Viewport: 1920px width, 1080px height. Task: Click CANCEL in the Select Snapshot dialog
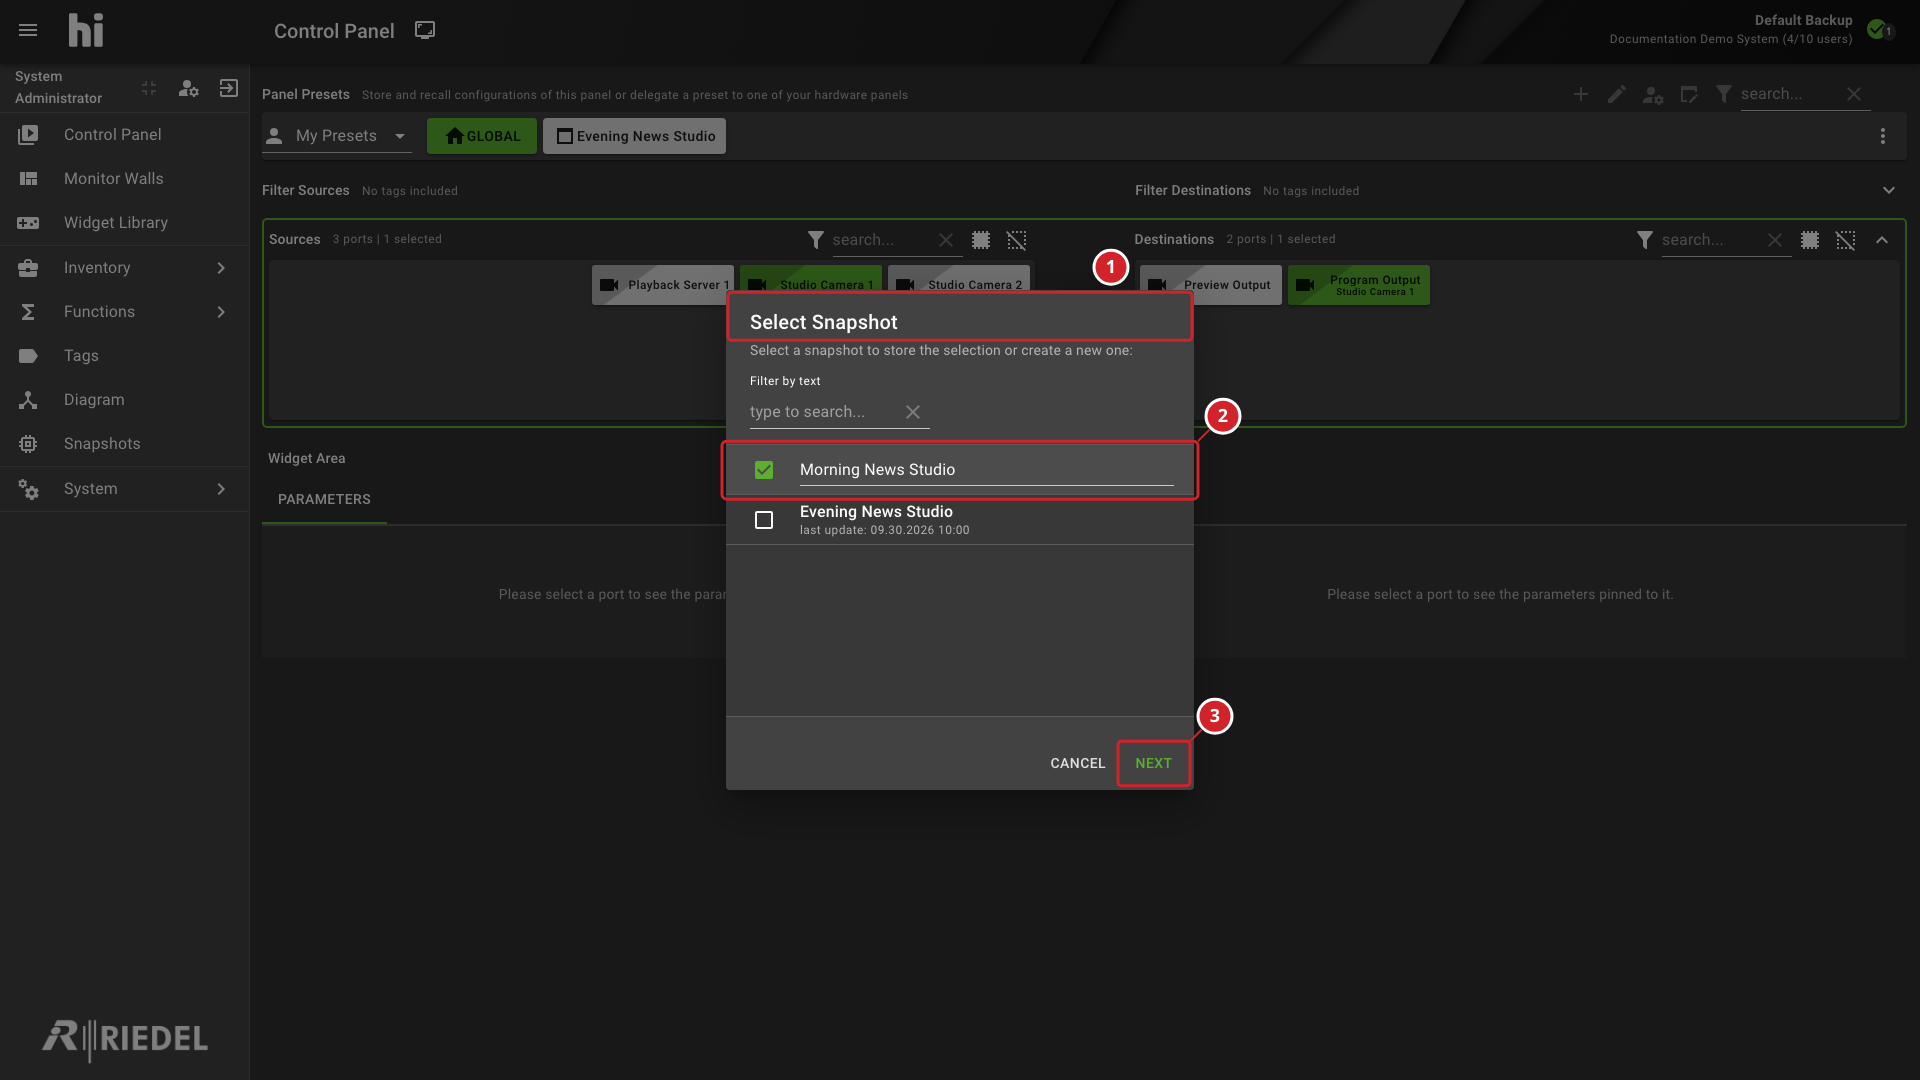click(1077, 763)
